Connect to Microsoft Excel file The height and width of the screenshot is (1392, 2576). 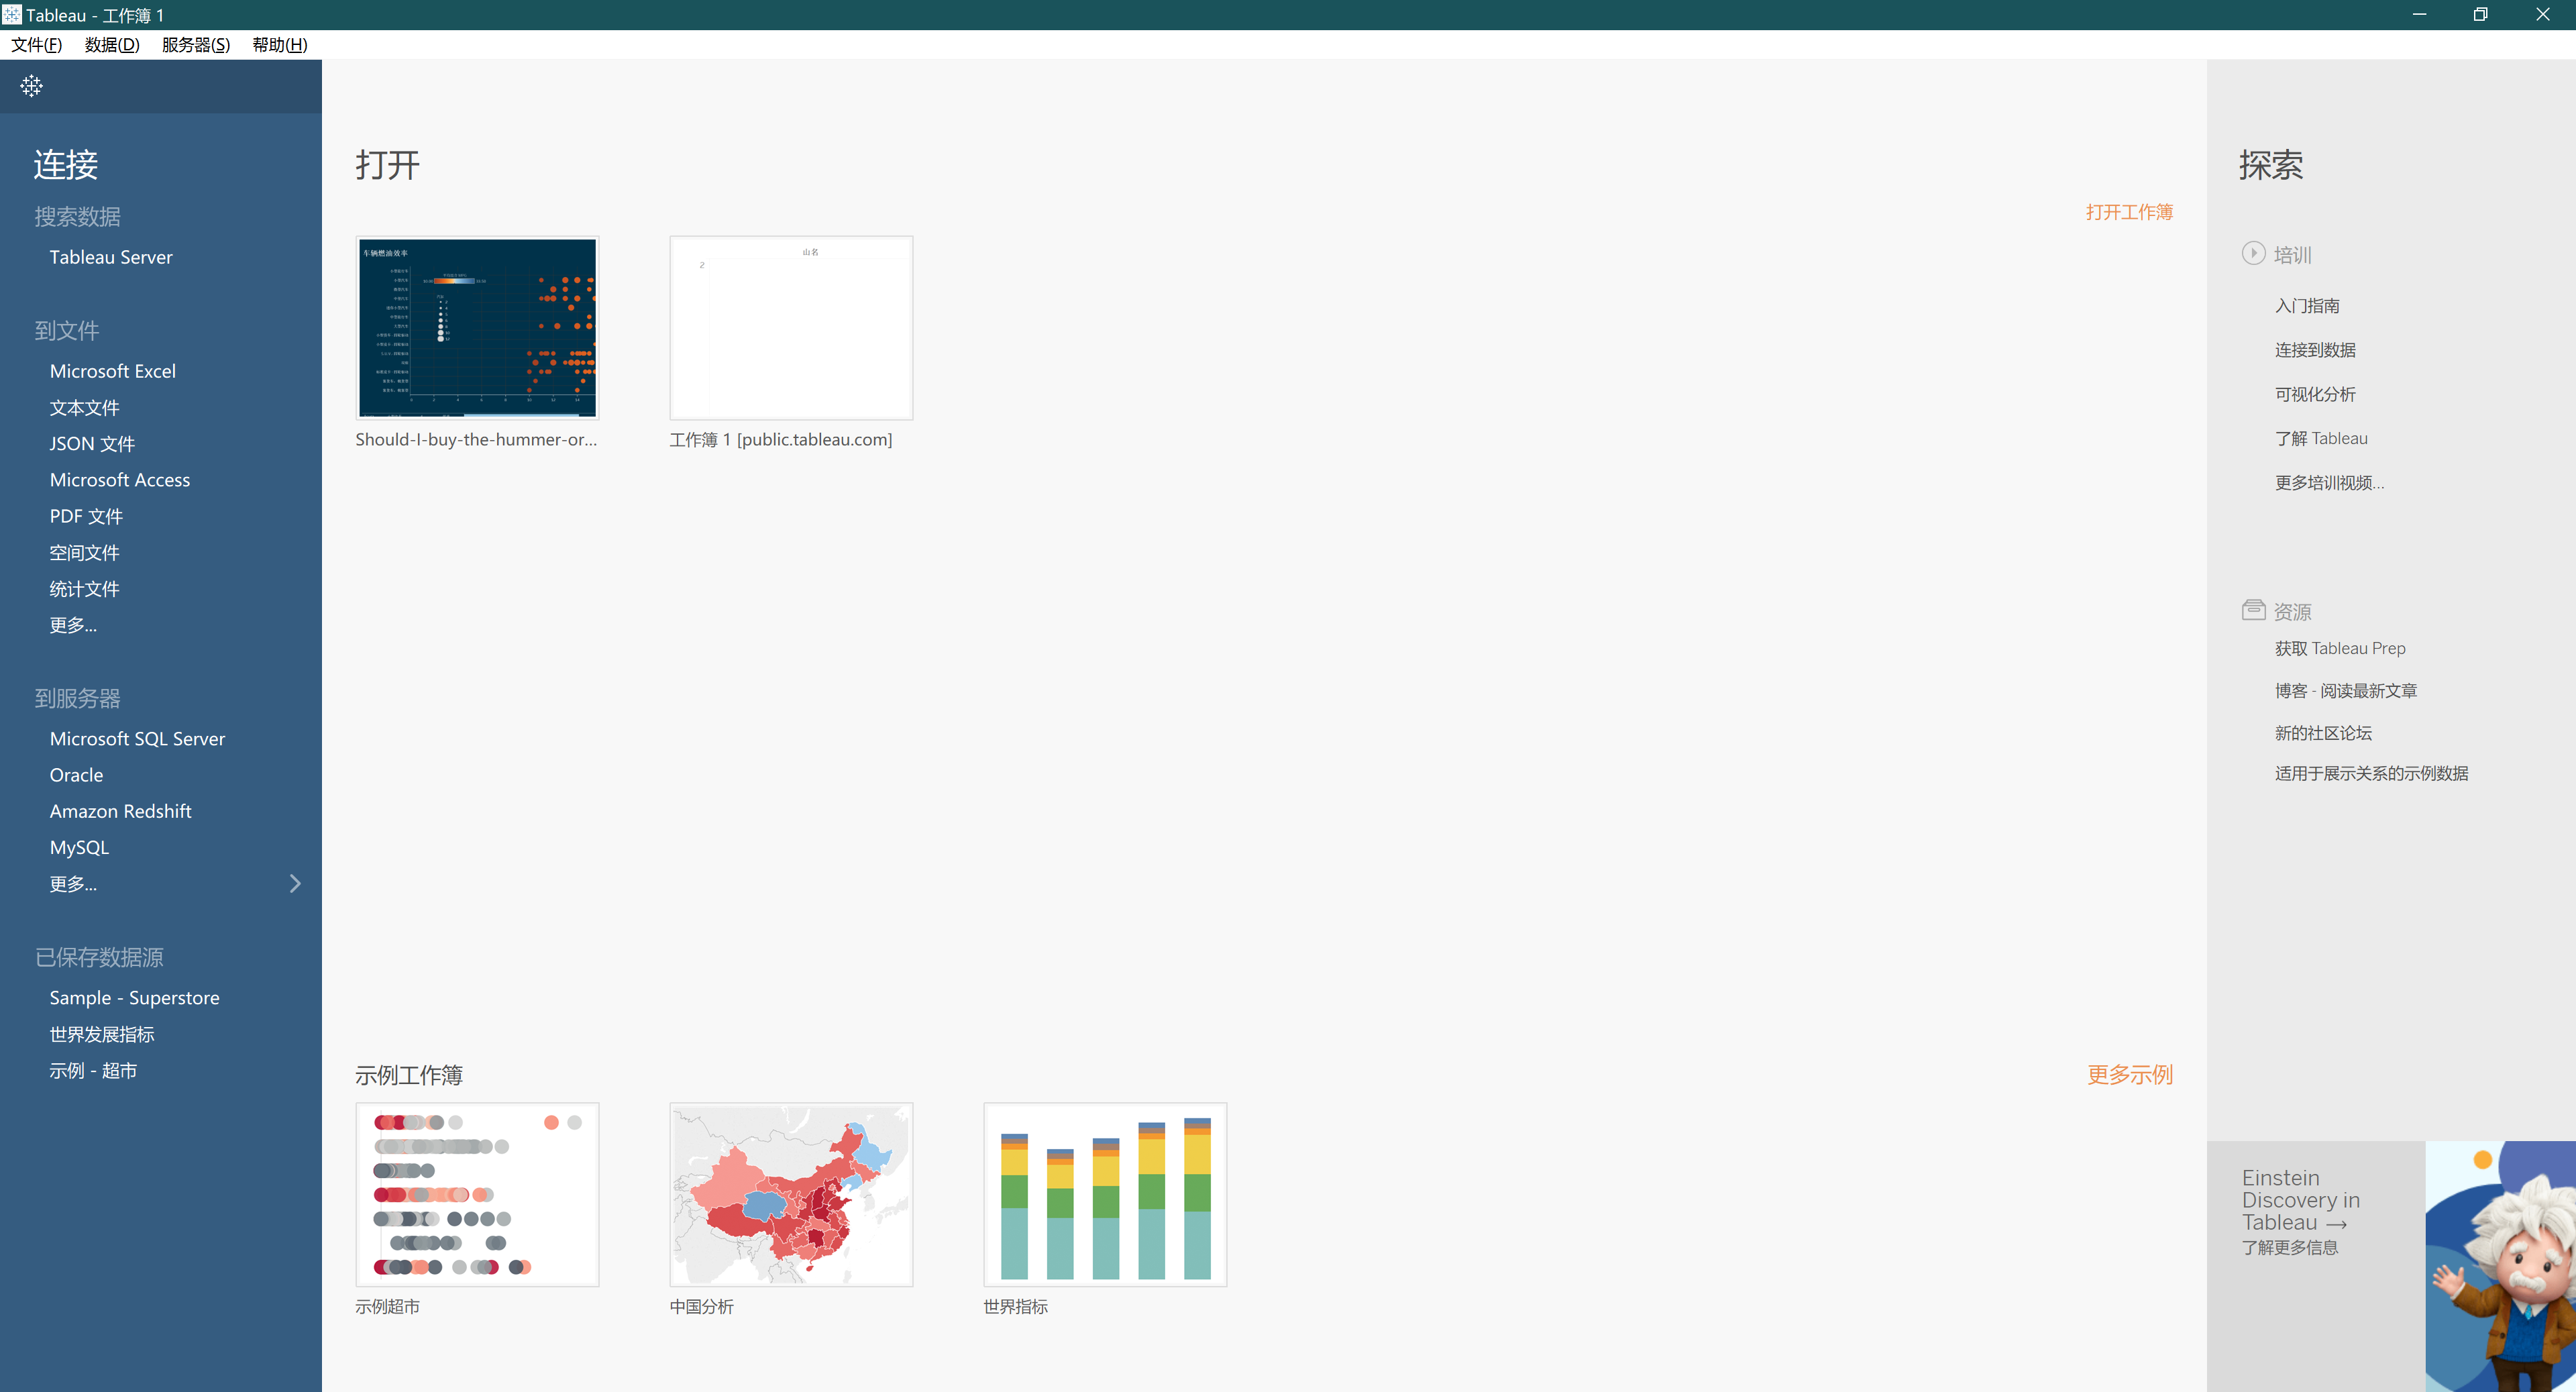point(113,371)
